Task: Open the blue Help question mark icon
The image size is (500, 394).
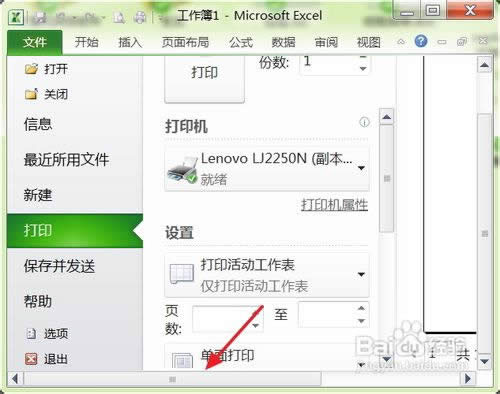Action: [x=421, y=41]
